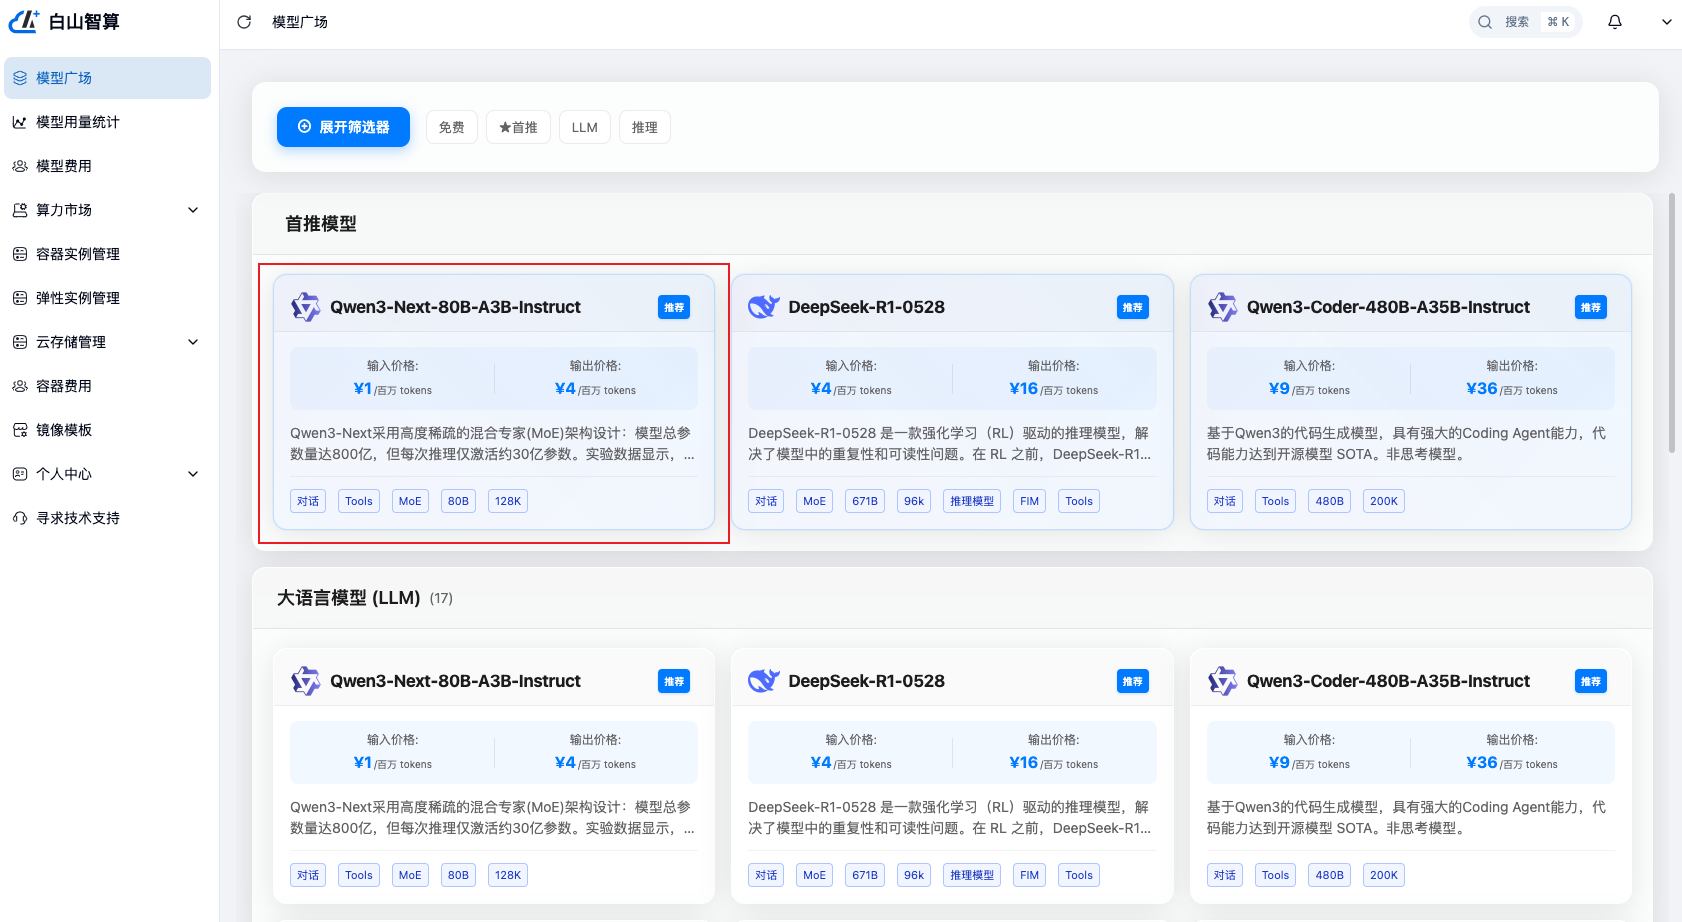Click the notification bell icon
Viewport: 1682px width, 922px height.
(x=1614, y=22)
